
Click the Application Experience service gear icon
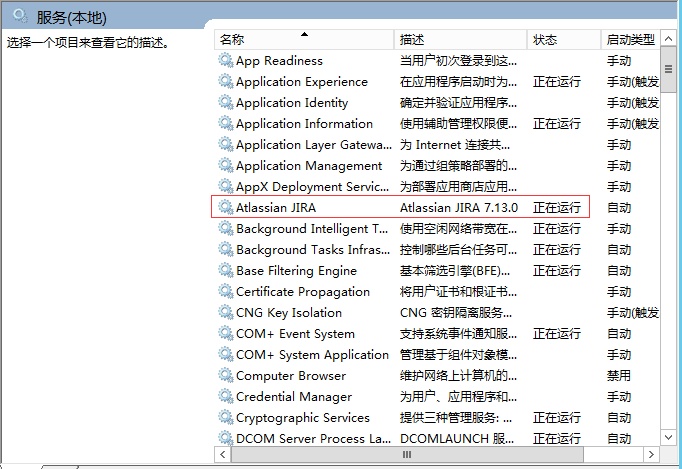226,81
